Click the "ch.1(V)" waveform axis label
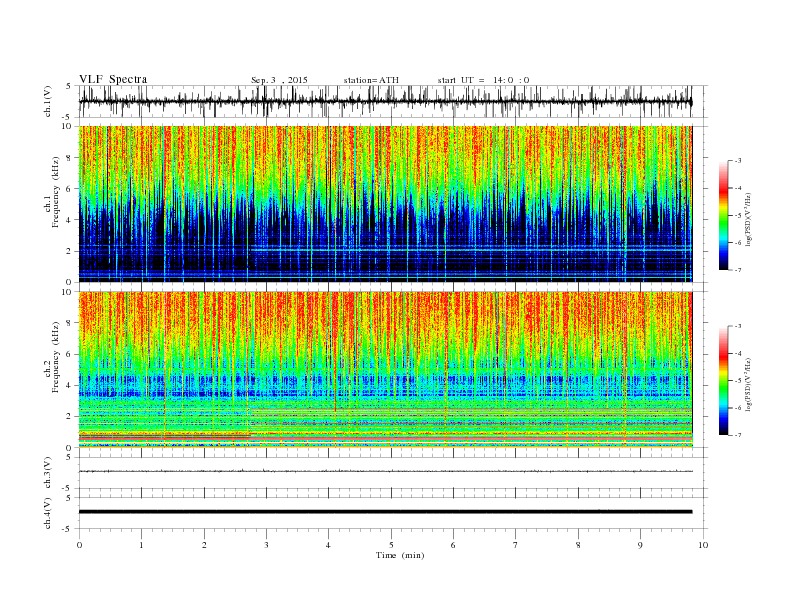 (x=48, y=101)
